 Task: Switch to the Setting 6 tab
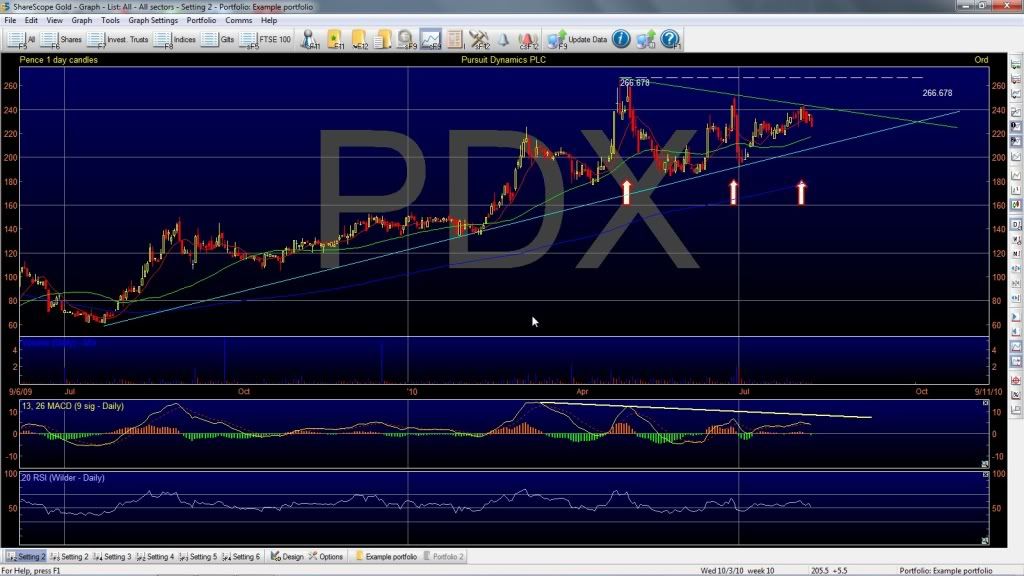(x=242, y=557)
